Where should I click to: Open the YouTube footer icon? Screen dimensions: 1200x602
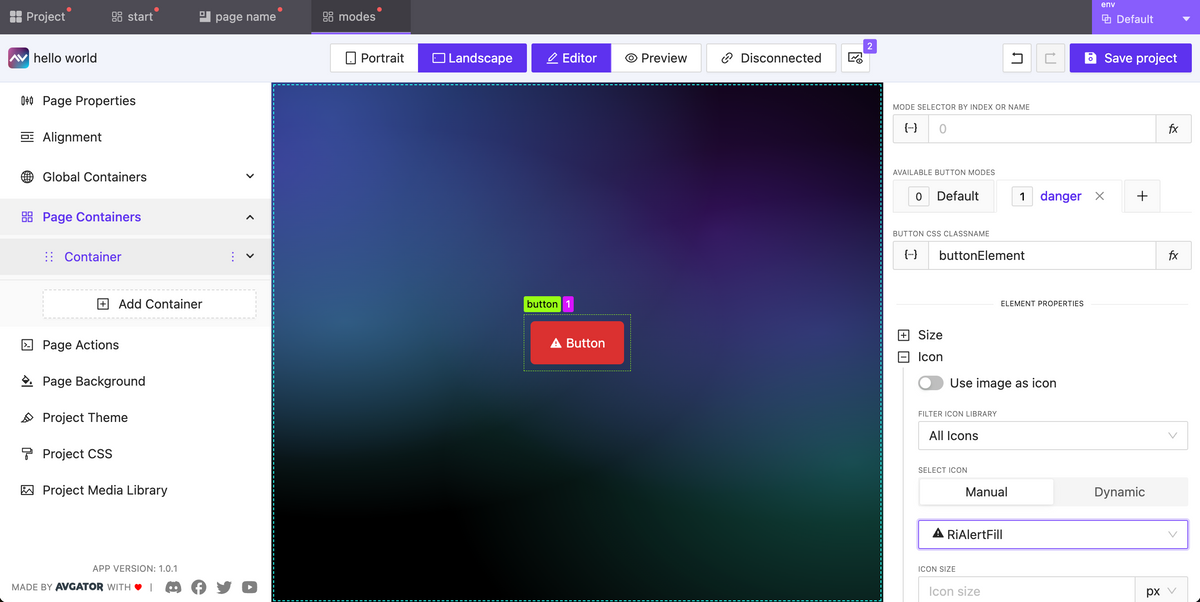[250, 587]
